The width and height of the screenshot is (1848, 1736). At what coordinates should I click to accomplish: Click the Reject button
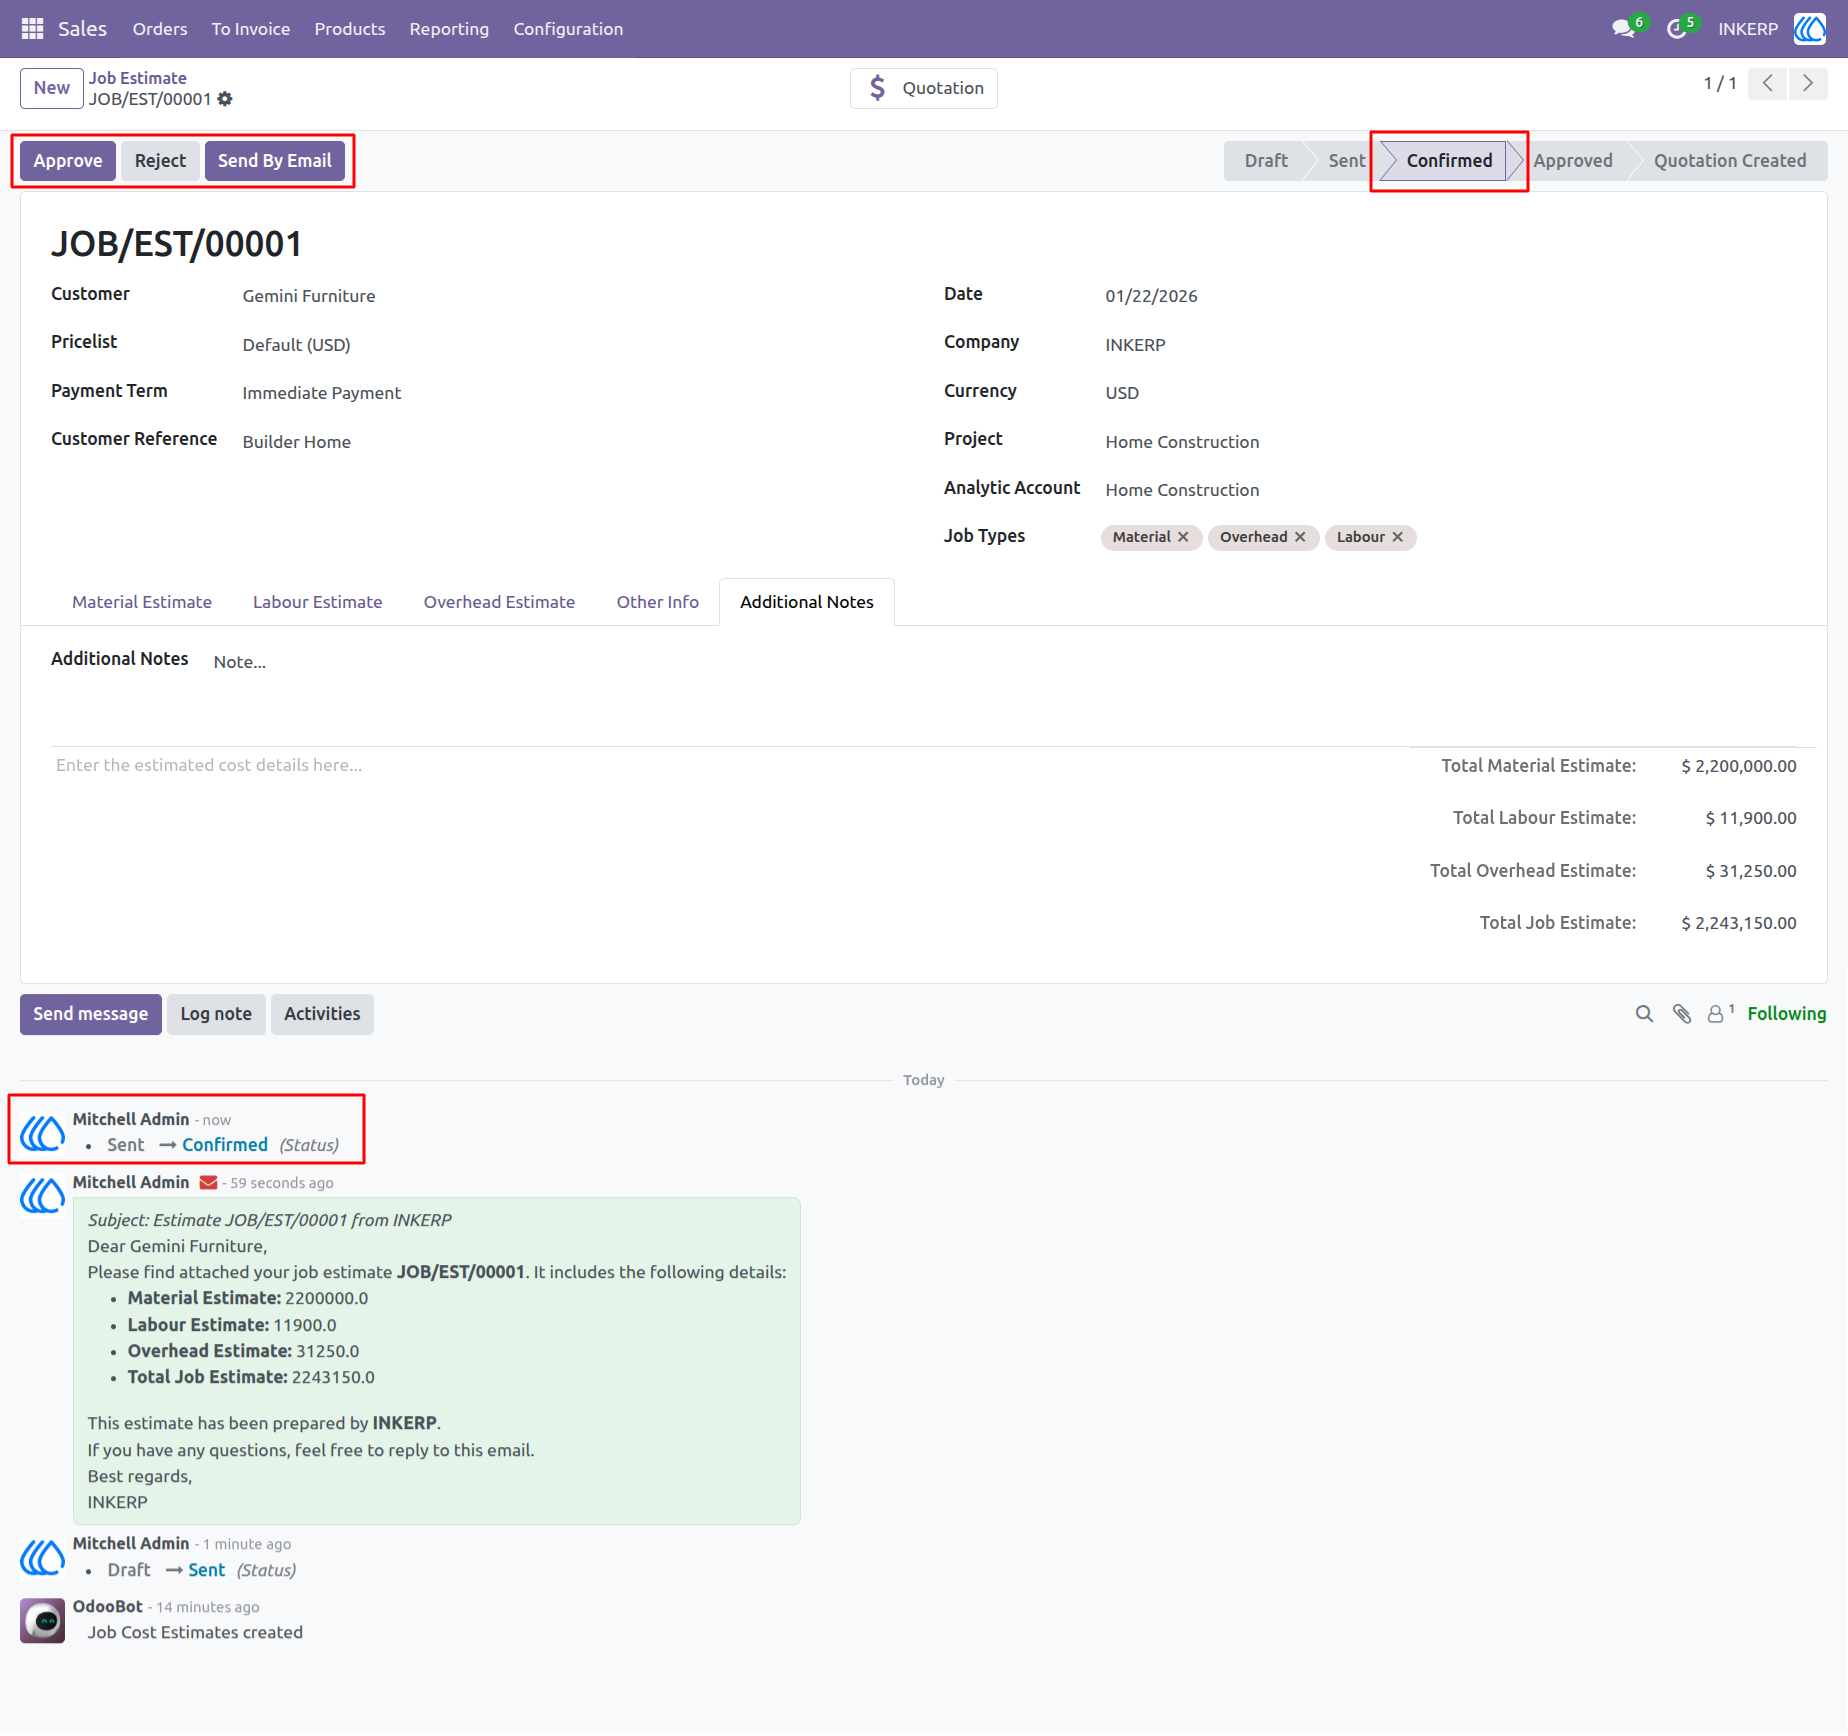pyautogui.click(x=160, y=161)
